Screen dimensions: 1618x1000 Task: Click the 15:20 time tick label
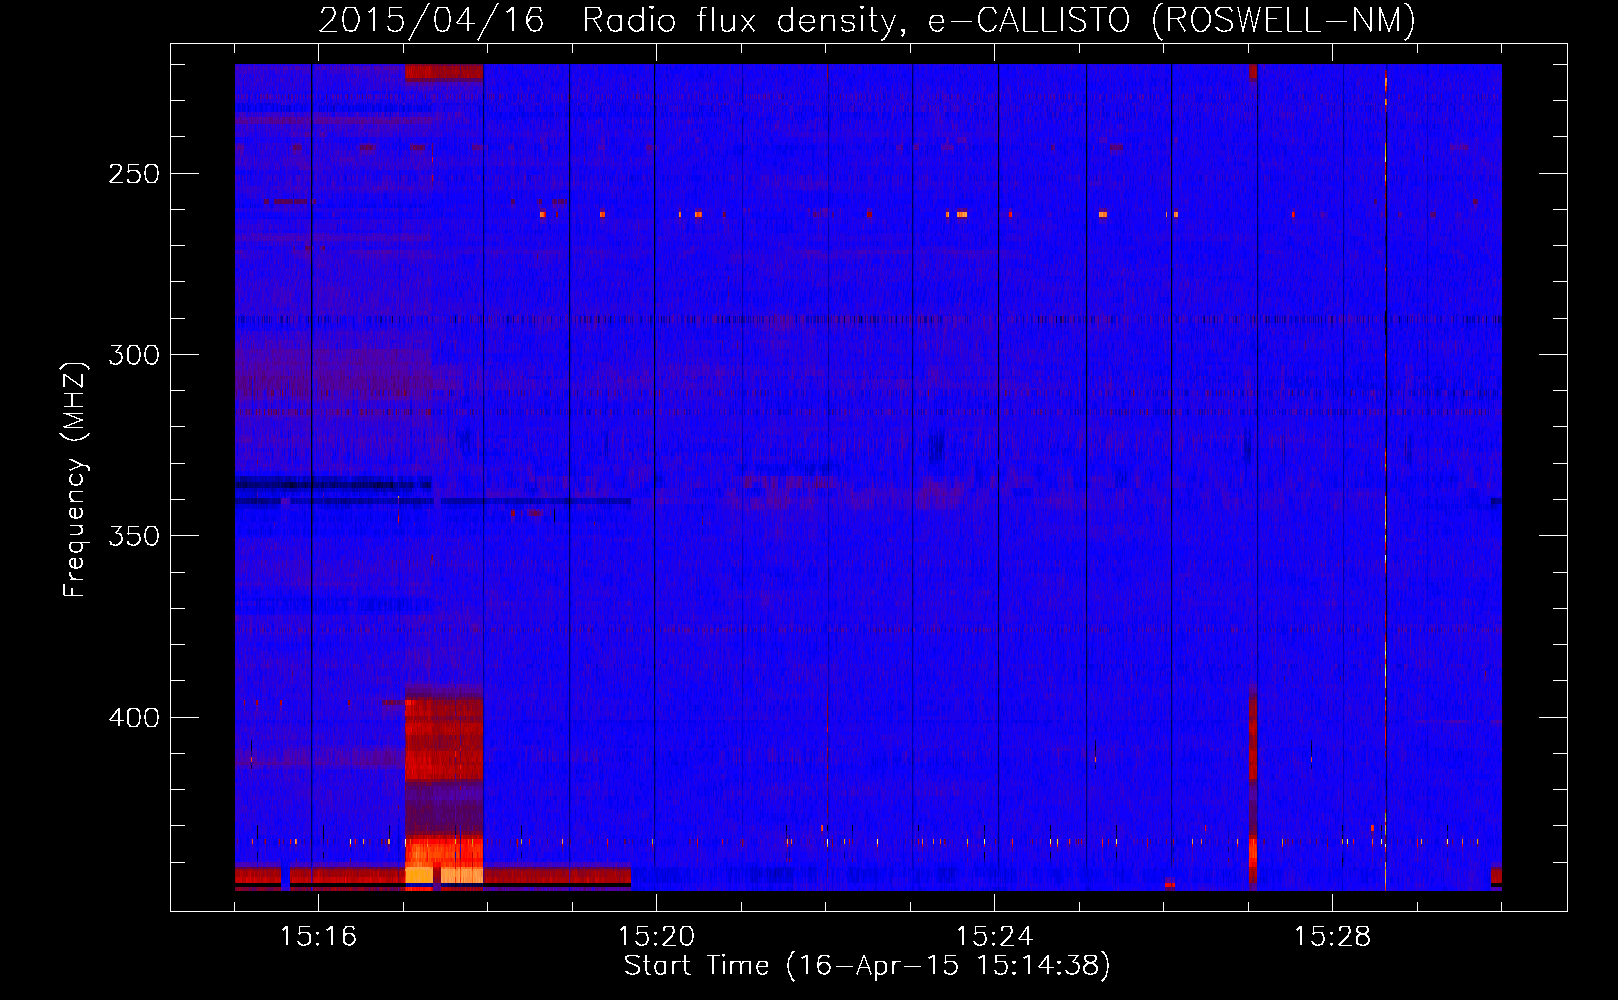656,937
